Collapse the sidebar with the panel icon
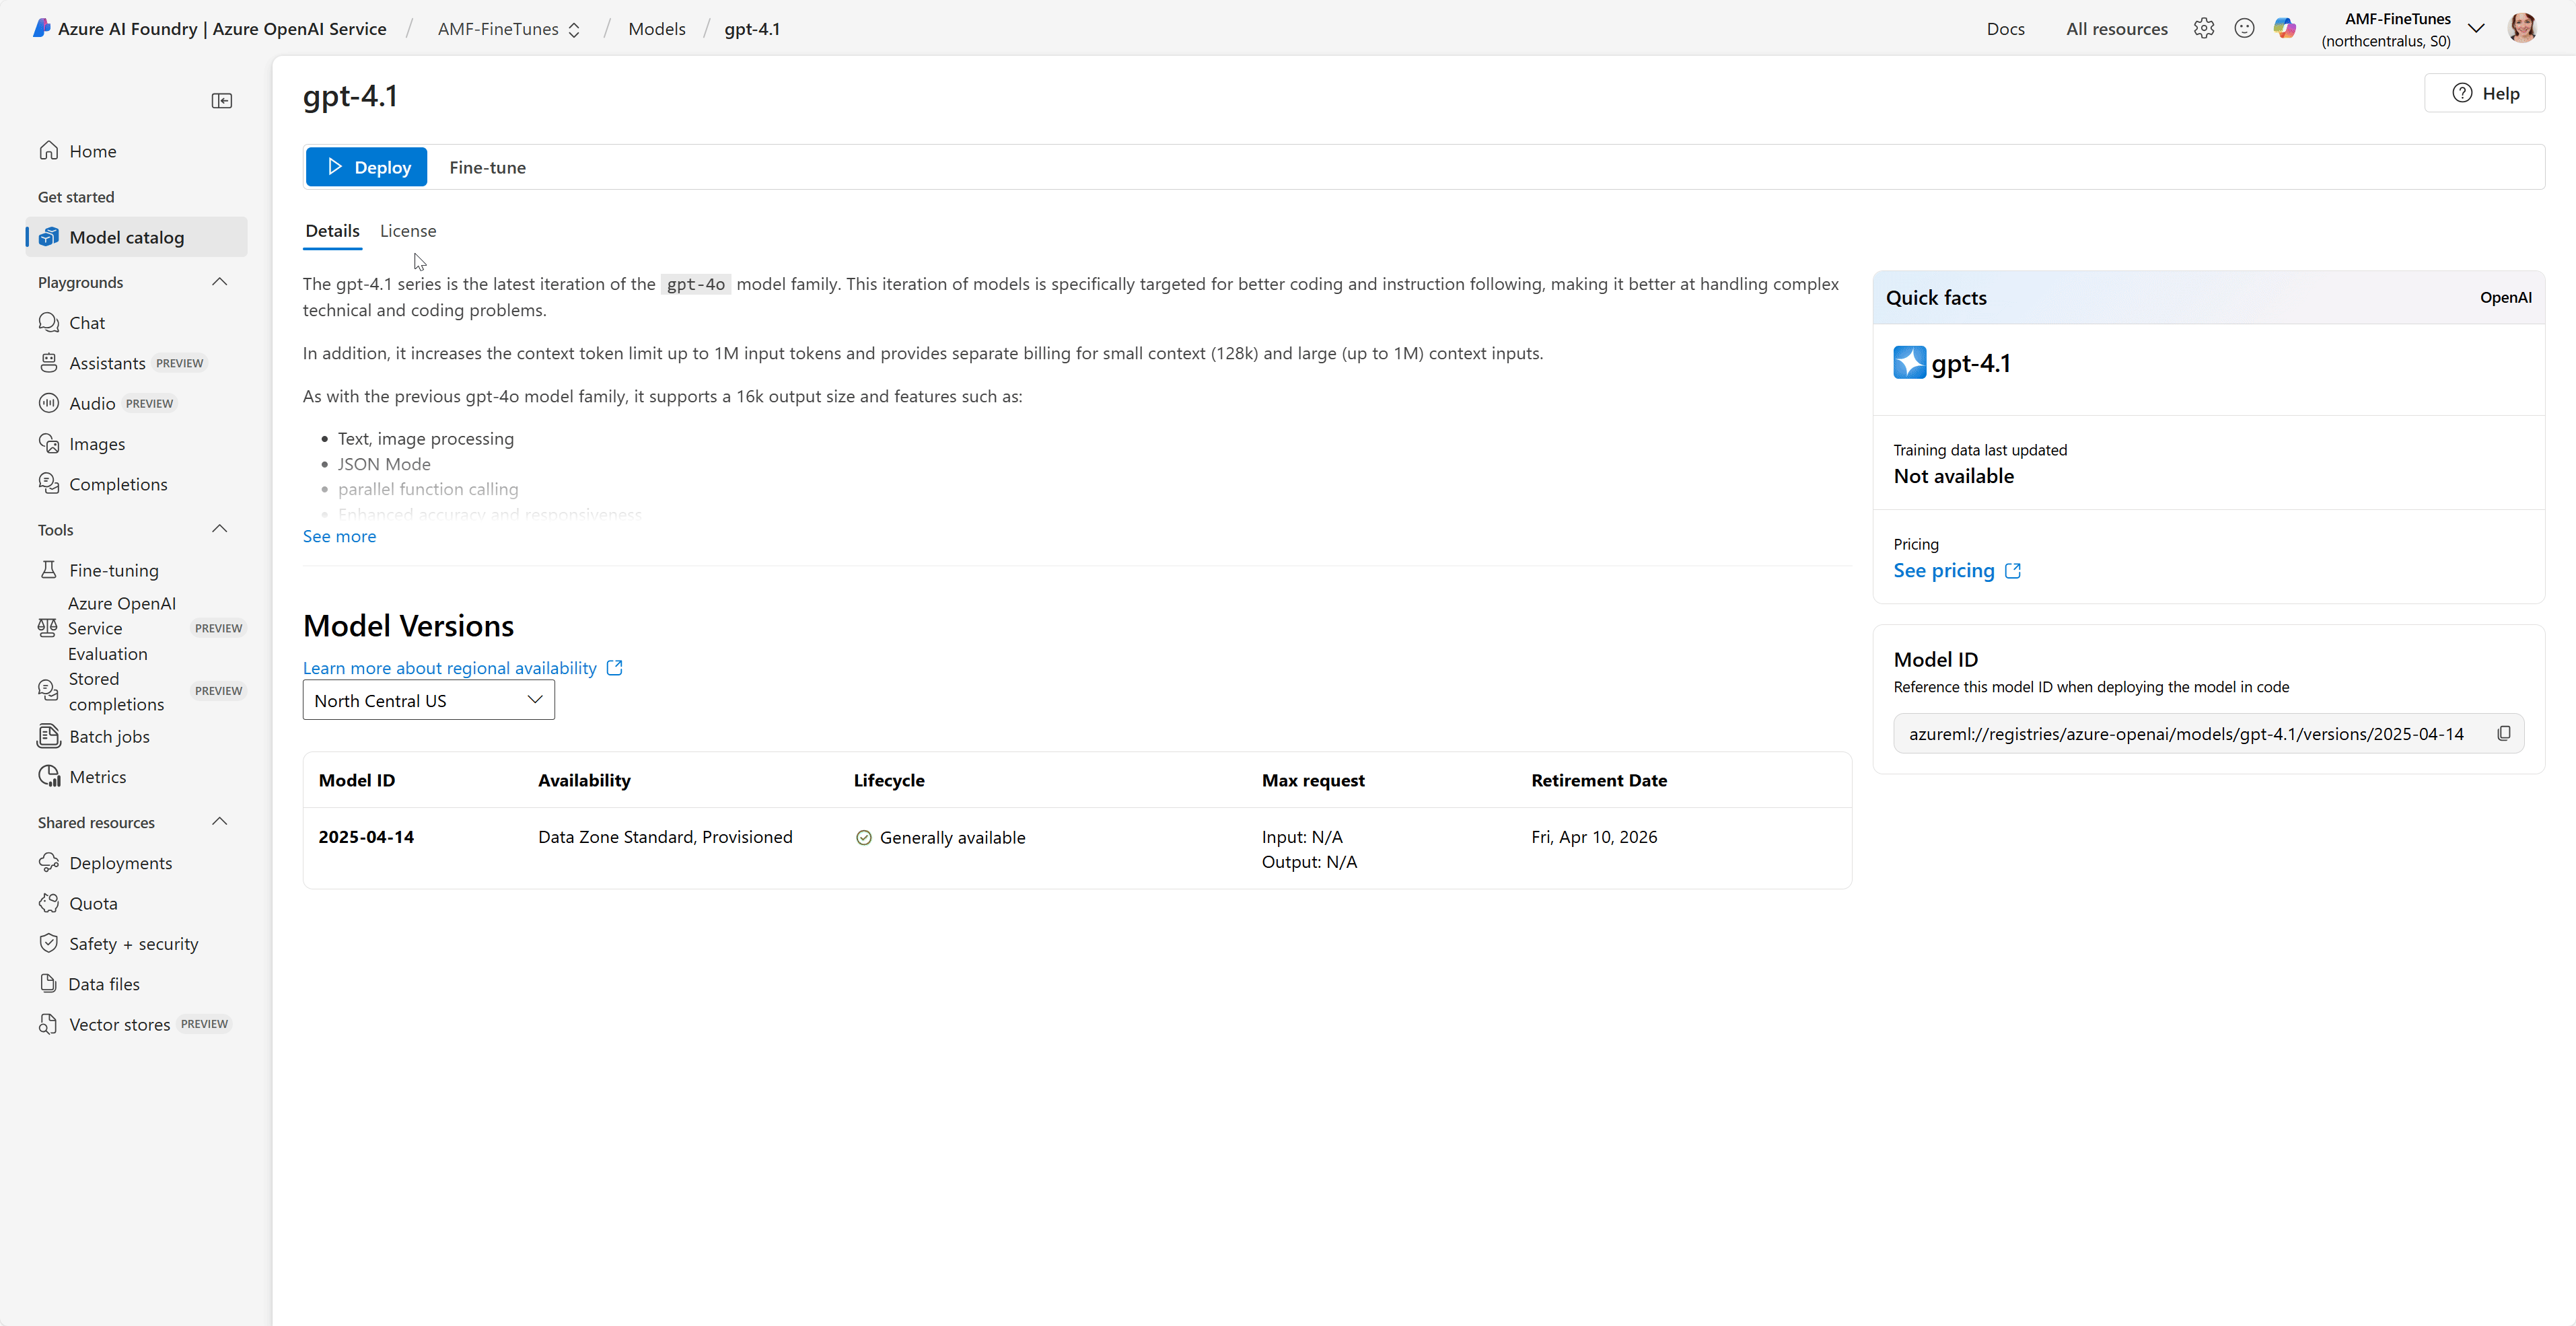This screenshot has height=1326, width=2576. [222, 100]
